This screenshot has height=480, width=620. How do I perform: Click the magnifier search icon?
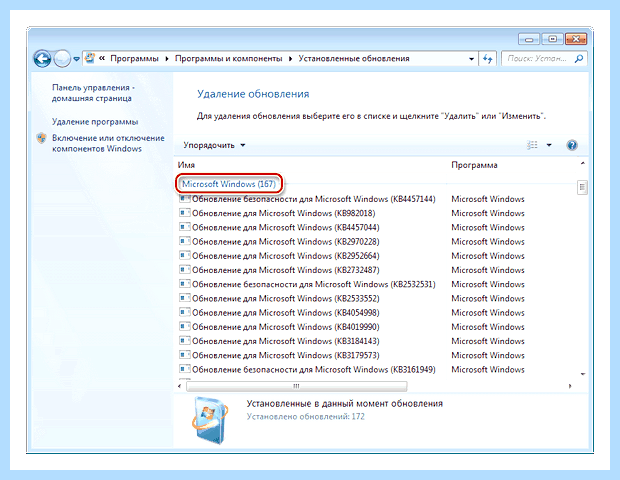coord(579,59)
